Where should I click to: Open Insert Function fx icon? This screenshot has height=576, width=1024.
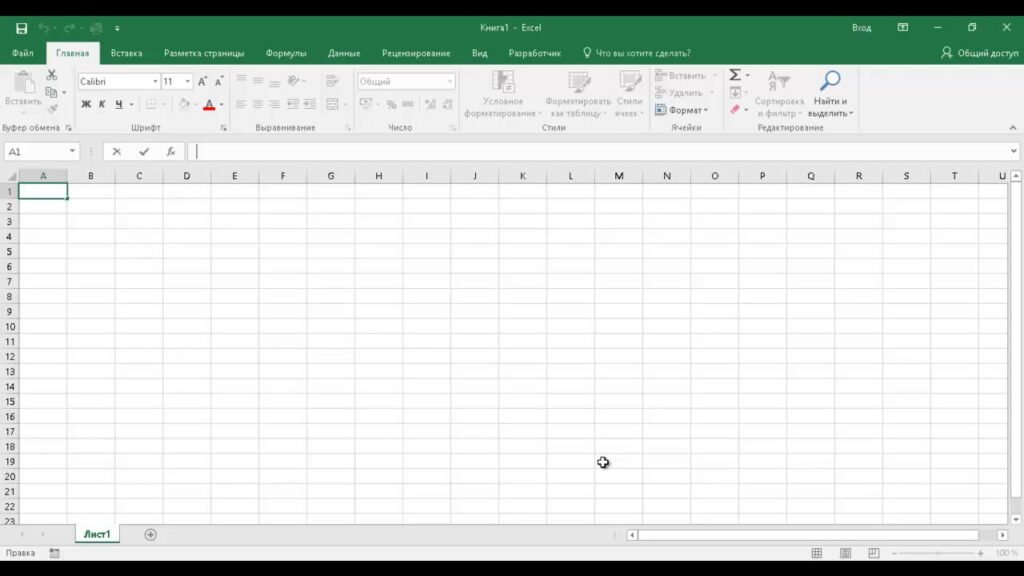coord(170,152)
